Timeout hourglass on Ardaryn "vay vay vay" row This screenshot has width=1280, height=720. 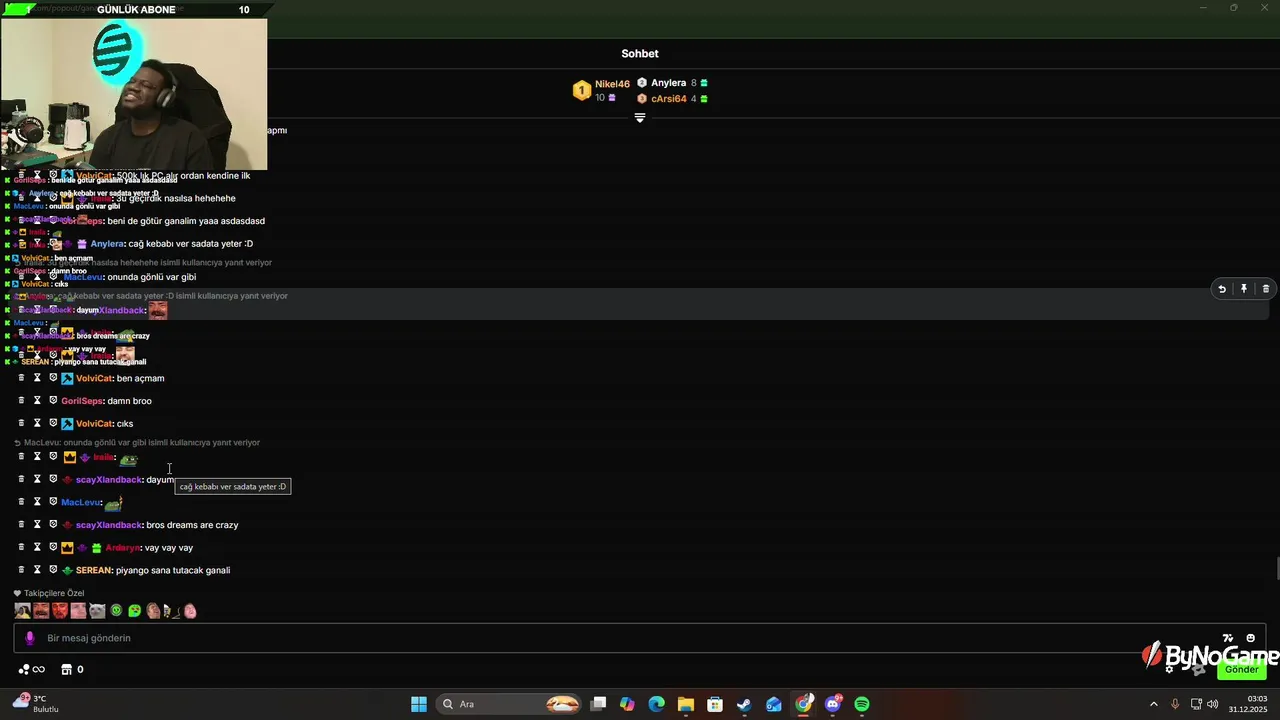point(37,547)
